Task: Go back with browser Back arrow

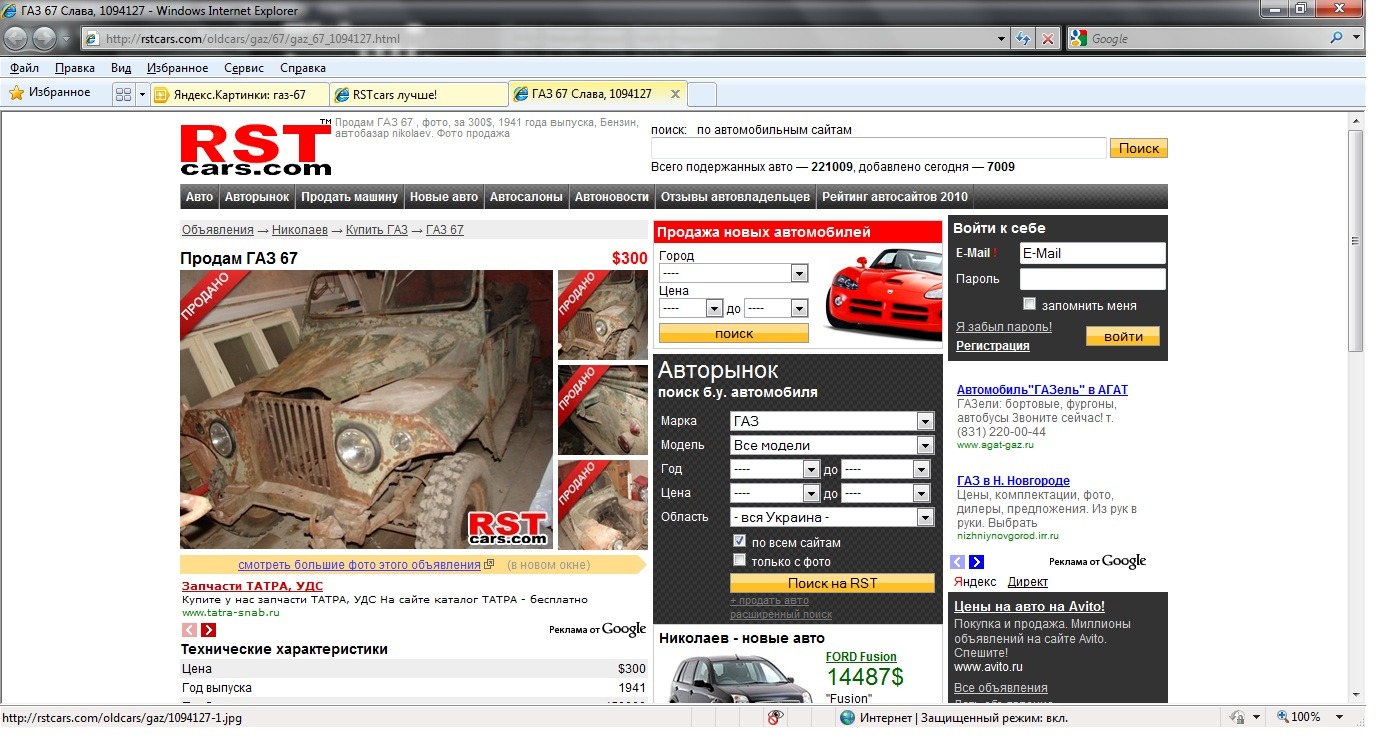Action: pos(17,39)
